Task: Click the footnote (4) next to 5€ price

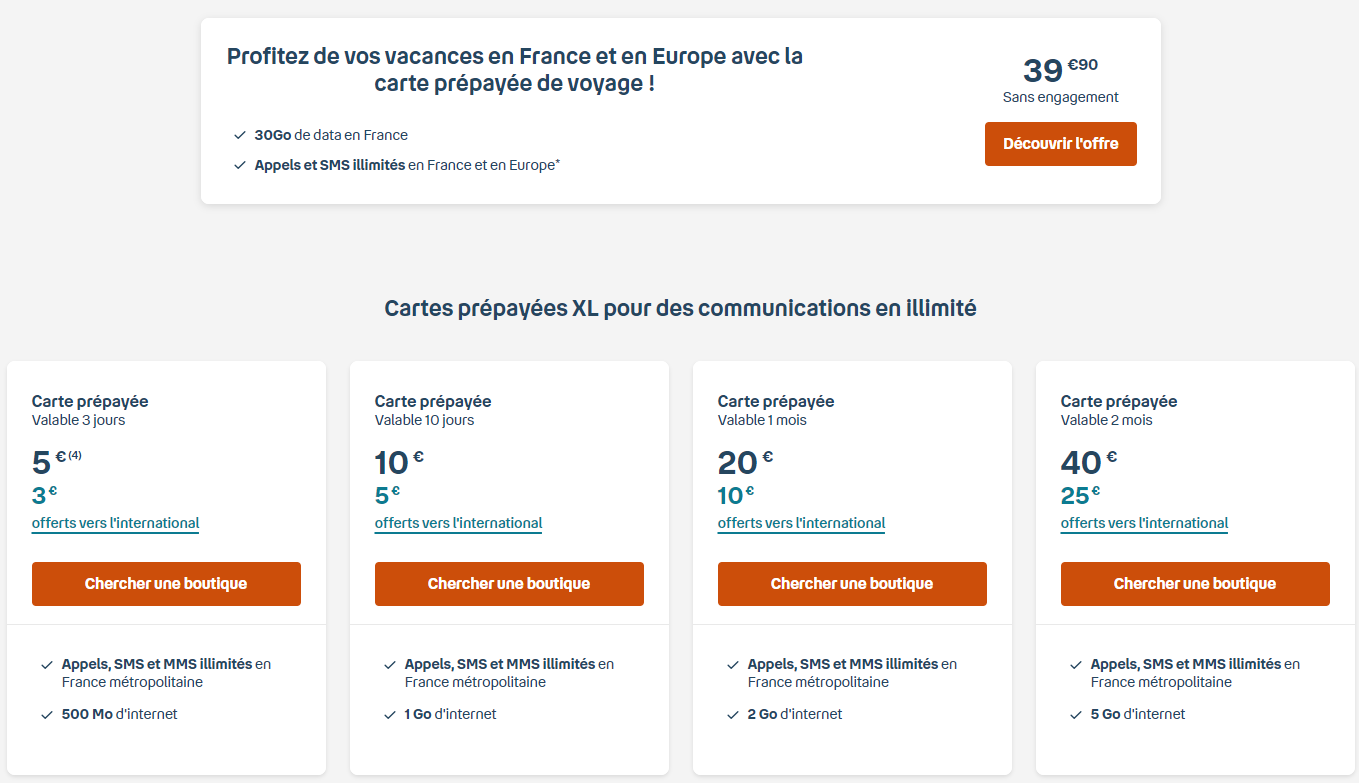Action: click(x=75, y=455)
